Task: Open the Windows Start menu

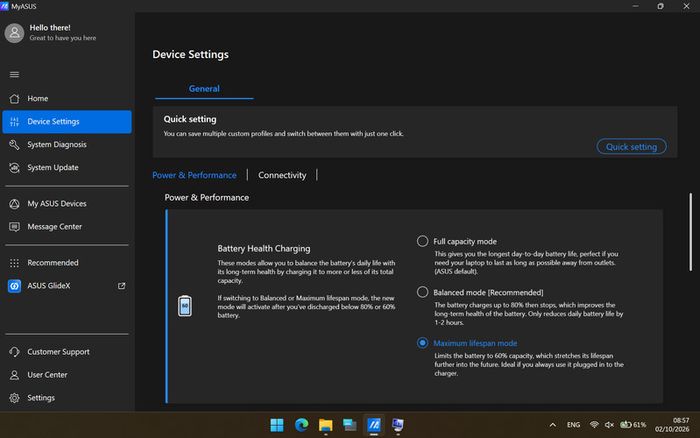Action: click(x=277, y=425)
